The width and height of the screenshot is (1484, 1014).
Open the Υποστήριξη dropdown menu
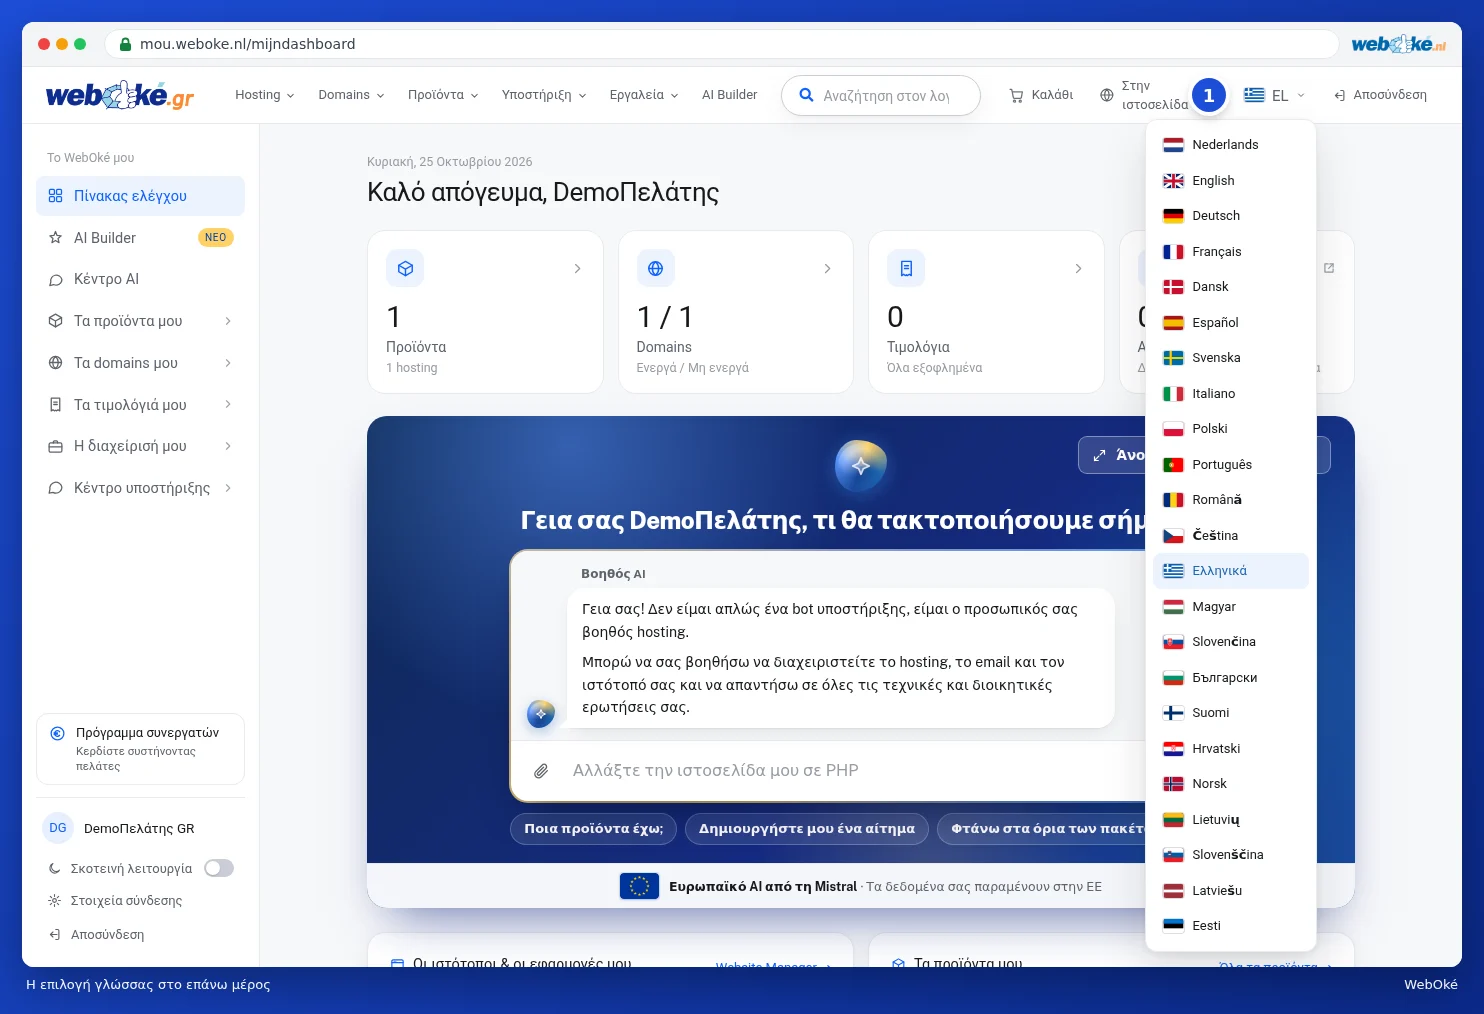click(x=544, y=95)
